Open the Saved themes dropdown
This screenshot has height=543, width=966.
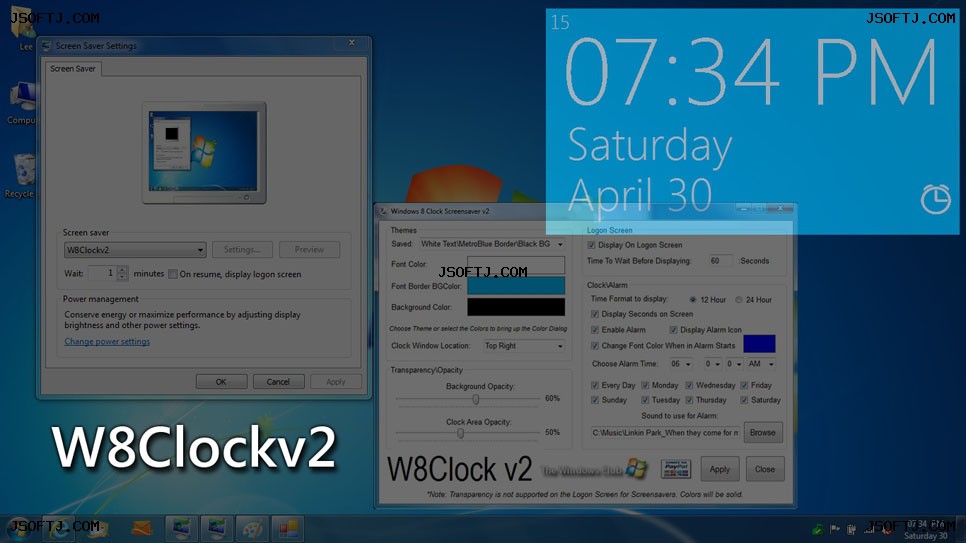[x=492, y=244]
